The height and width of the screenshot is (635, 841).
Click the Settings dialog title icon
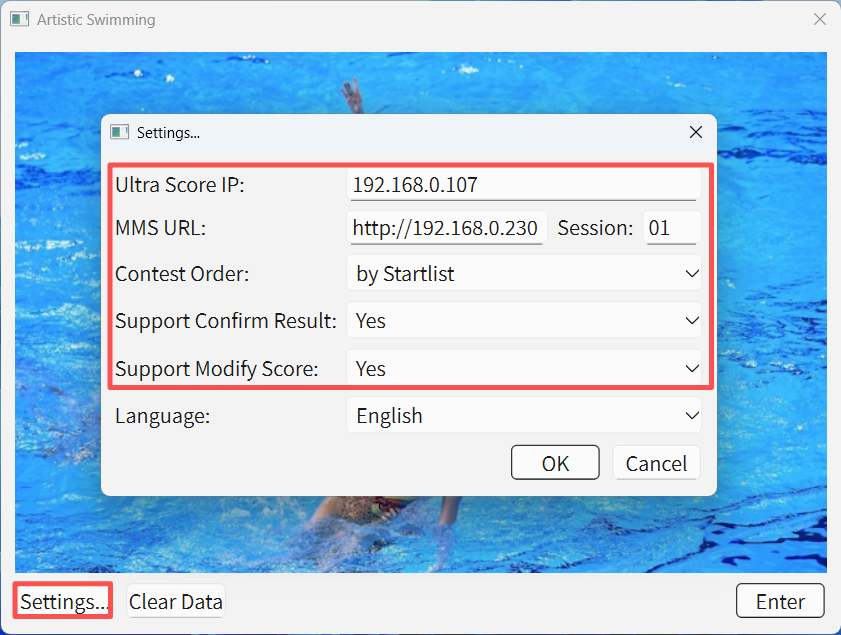click(119, 132)
